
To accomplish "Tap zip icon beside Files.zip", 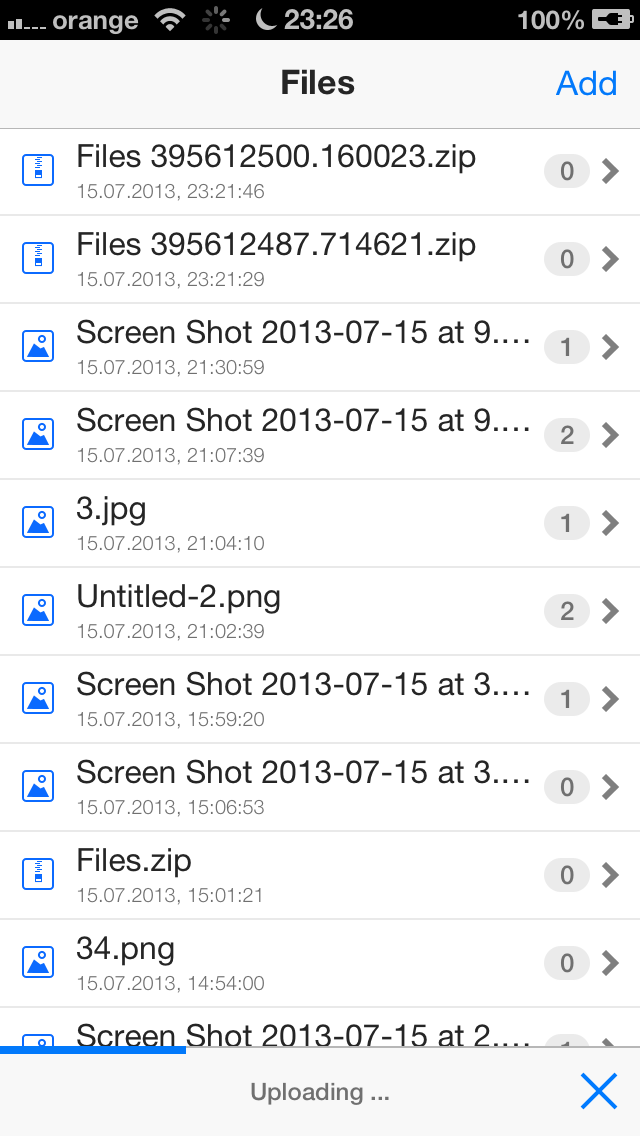I will pyautogui.click(x=38, y=875).
